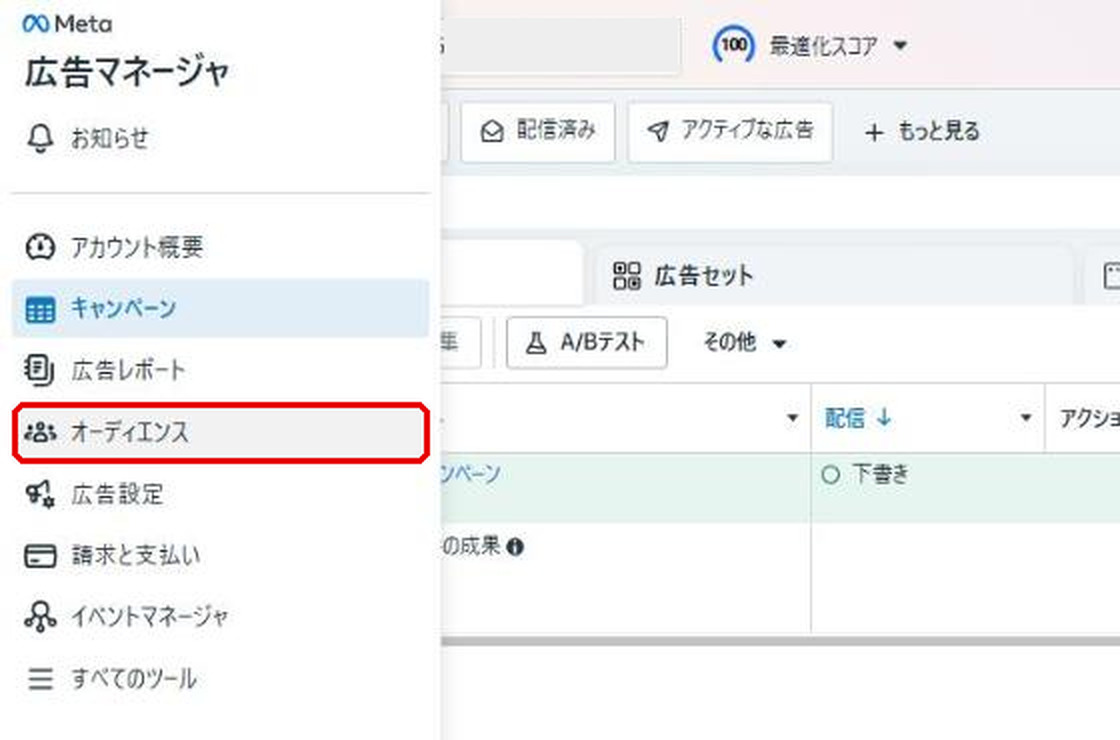Image resolution: width=1120 pixels, height=740 pixels.
Task: Click the アカウント概要 gauge icon
Action: (x=40, y=247)
